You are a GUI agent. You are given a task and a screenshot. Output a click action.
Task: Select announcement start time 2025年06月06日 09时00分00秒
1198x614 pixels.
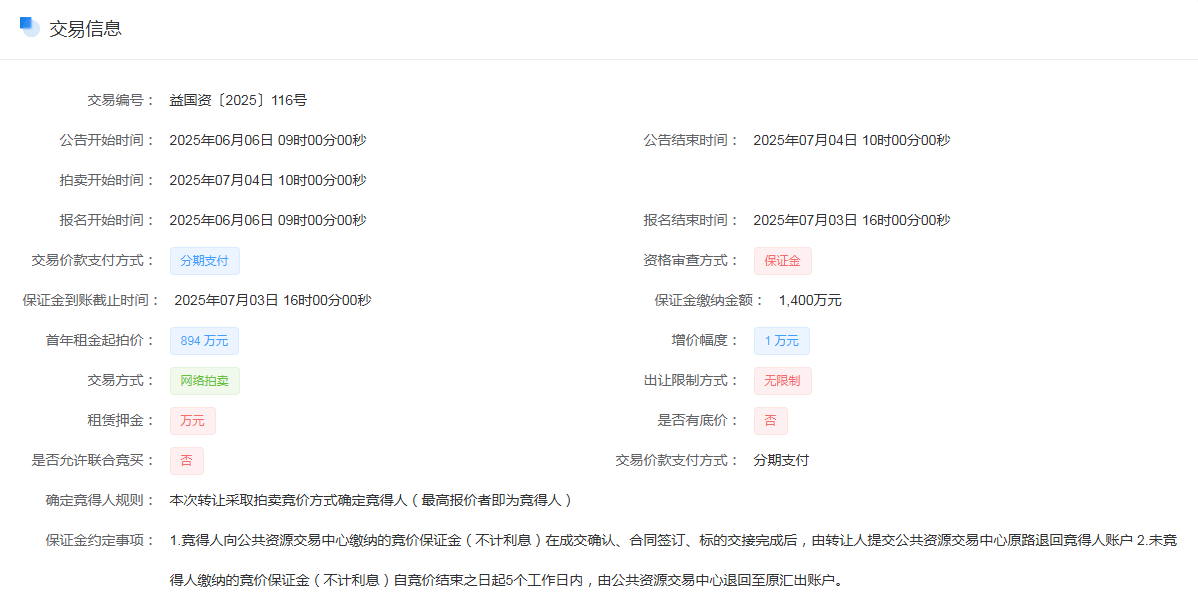[268, 141]
